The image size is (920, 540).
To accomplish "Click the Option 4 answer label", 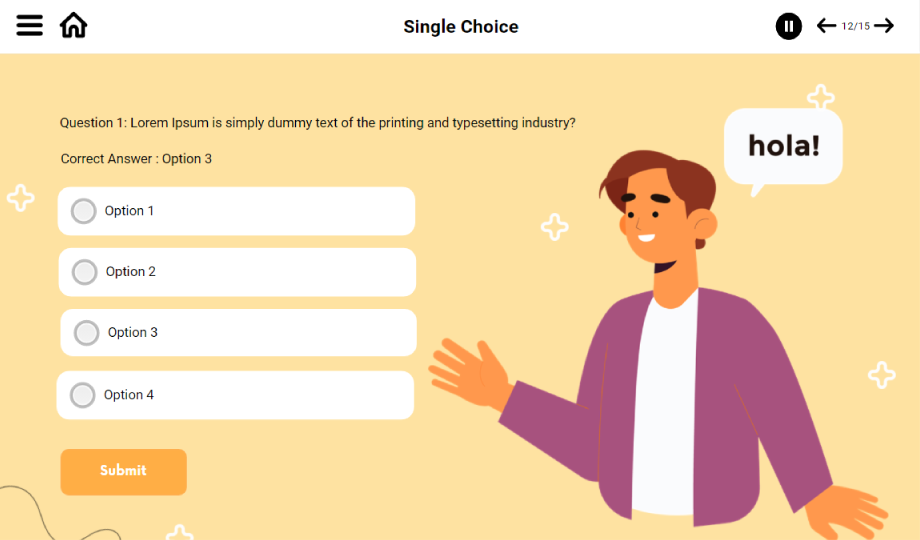I will point(129,395).
